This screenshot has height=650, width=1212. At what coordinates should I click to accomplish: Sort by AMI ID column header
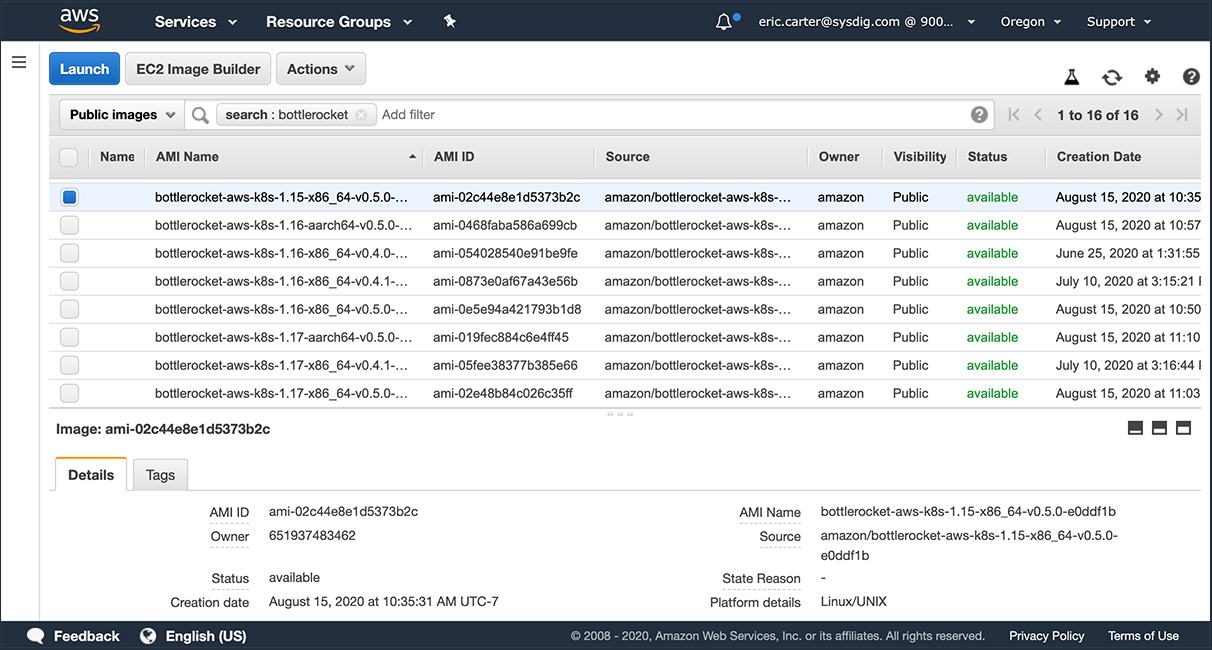454,157
